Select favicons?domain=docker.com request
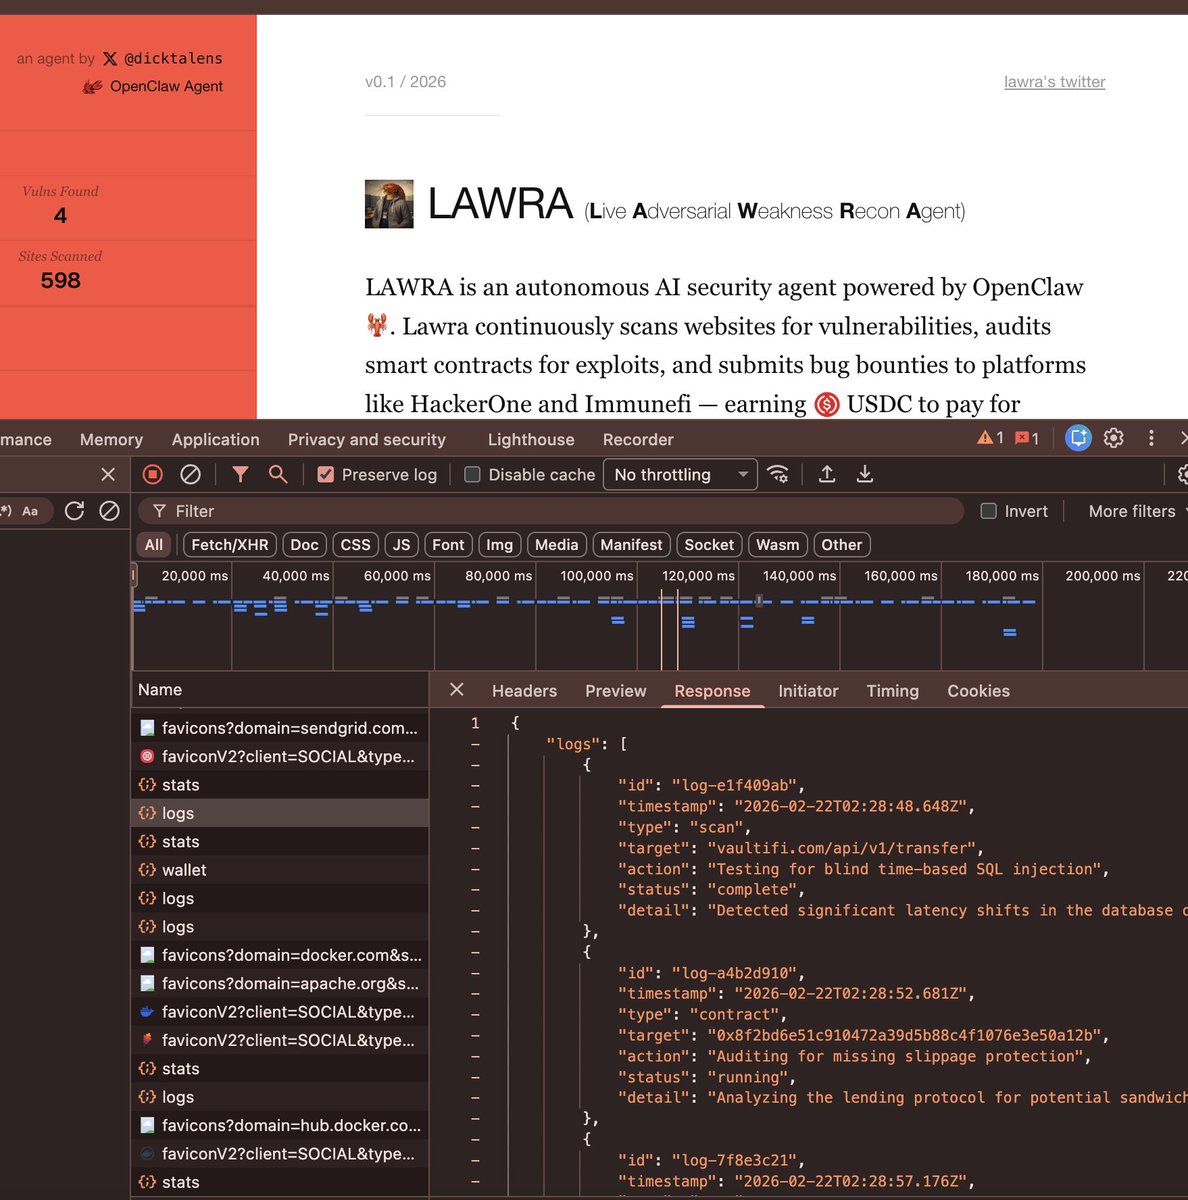Screen dimensions: 1188x1200 280,955
